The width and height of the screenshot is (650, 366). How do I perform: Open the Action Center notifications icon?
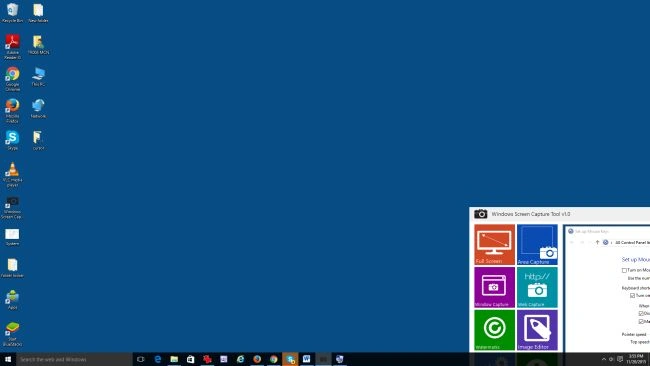click(620, 359)
